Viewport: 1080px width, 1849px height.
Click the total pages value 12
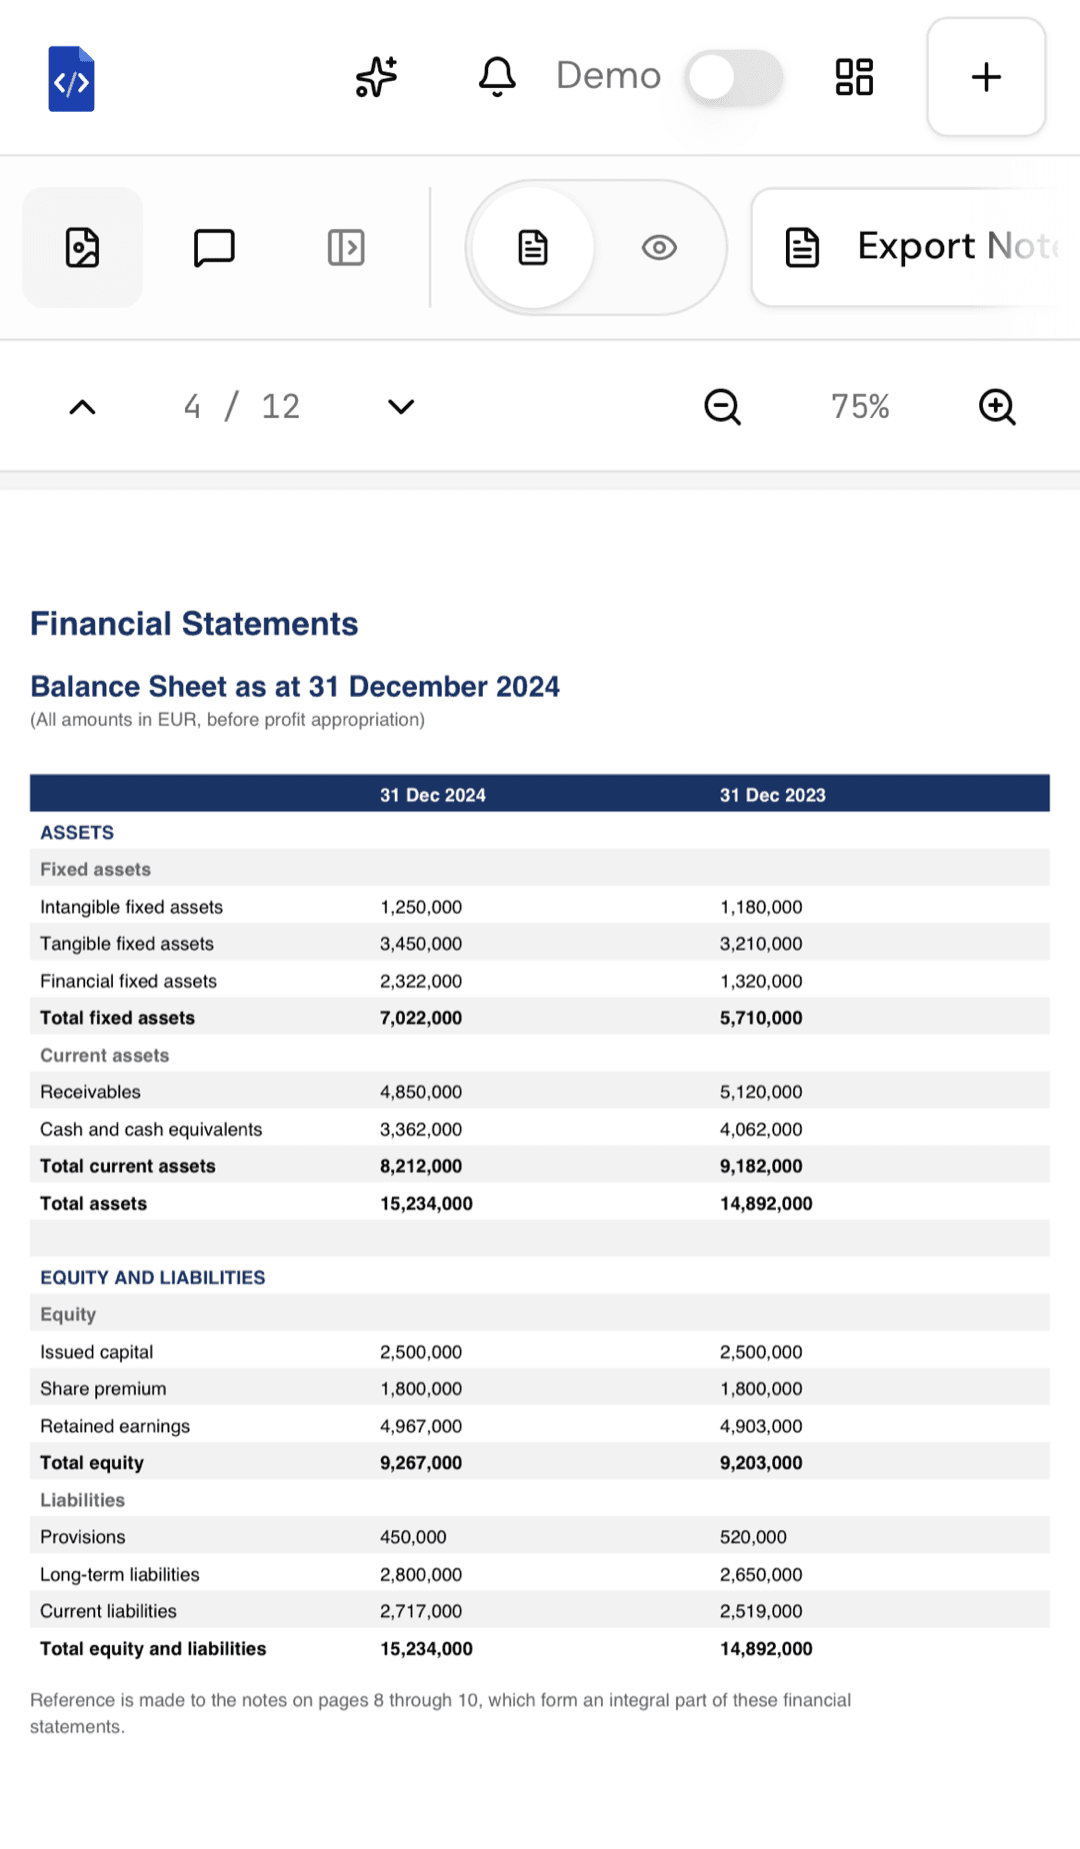coord(280,406)
